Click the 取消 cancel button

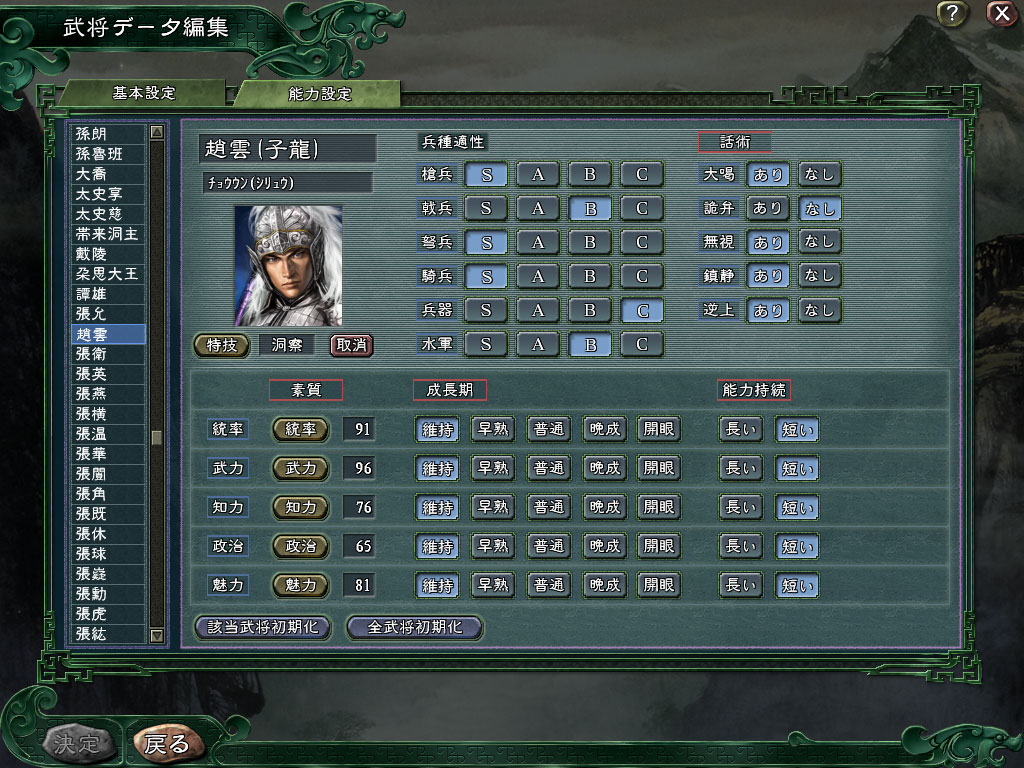[x=351, y=345]
